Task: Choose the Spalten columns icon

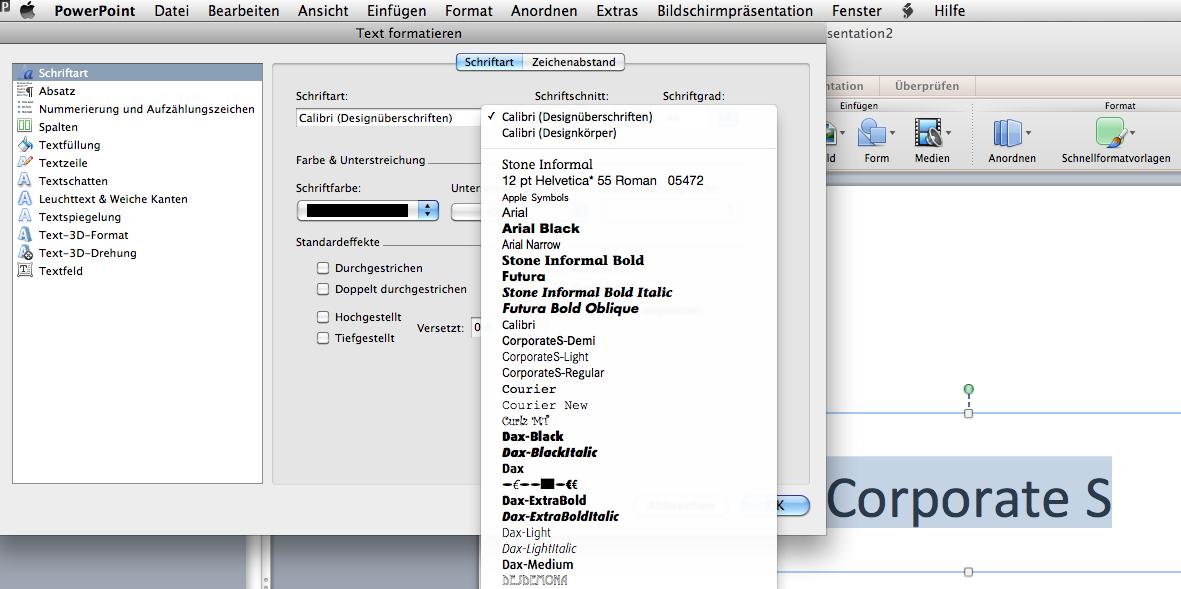Action: (26, 127)
